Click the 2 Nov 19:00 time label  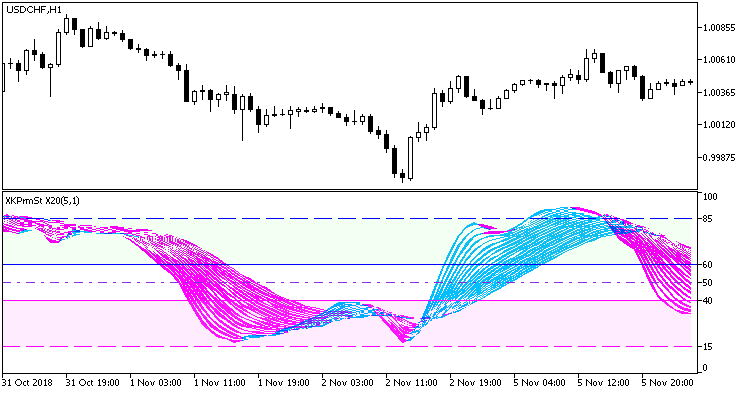[x=476, y=383]
